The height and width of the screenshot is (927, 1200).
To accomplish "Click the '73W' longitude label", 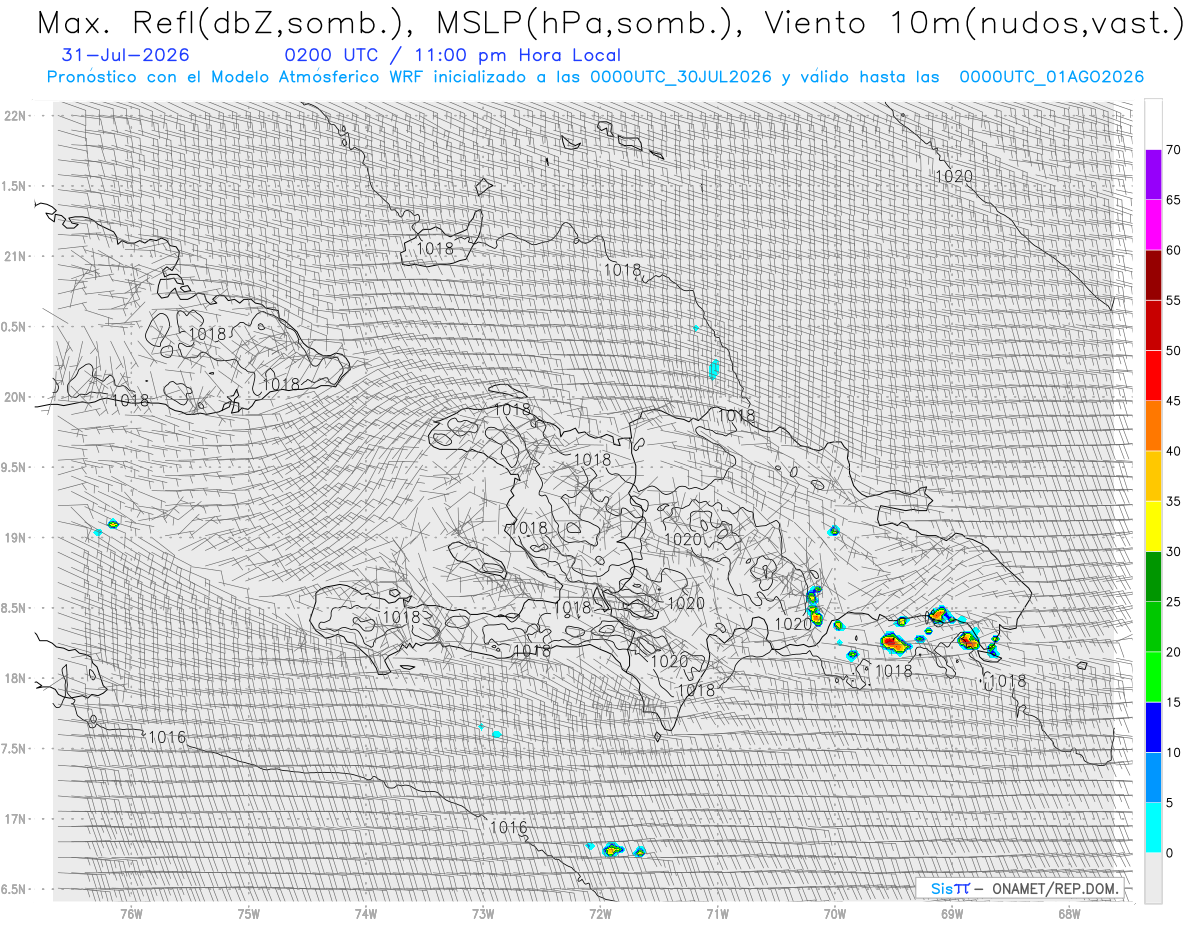I will (x=483, y=913).
